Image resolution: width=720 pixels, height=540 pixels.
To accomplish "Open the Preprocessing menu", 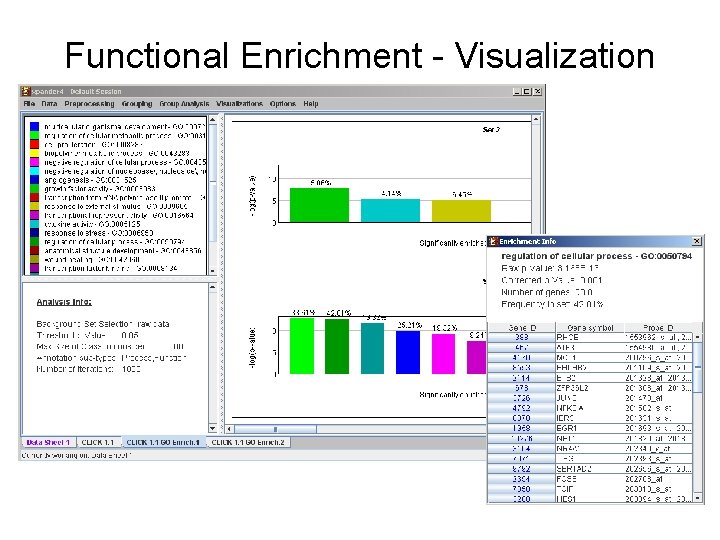I will 89,104.
